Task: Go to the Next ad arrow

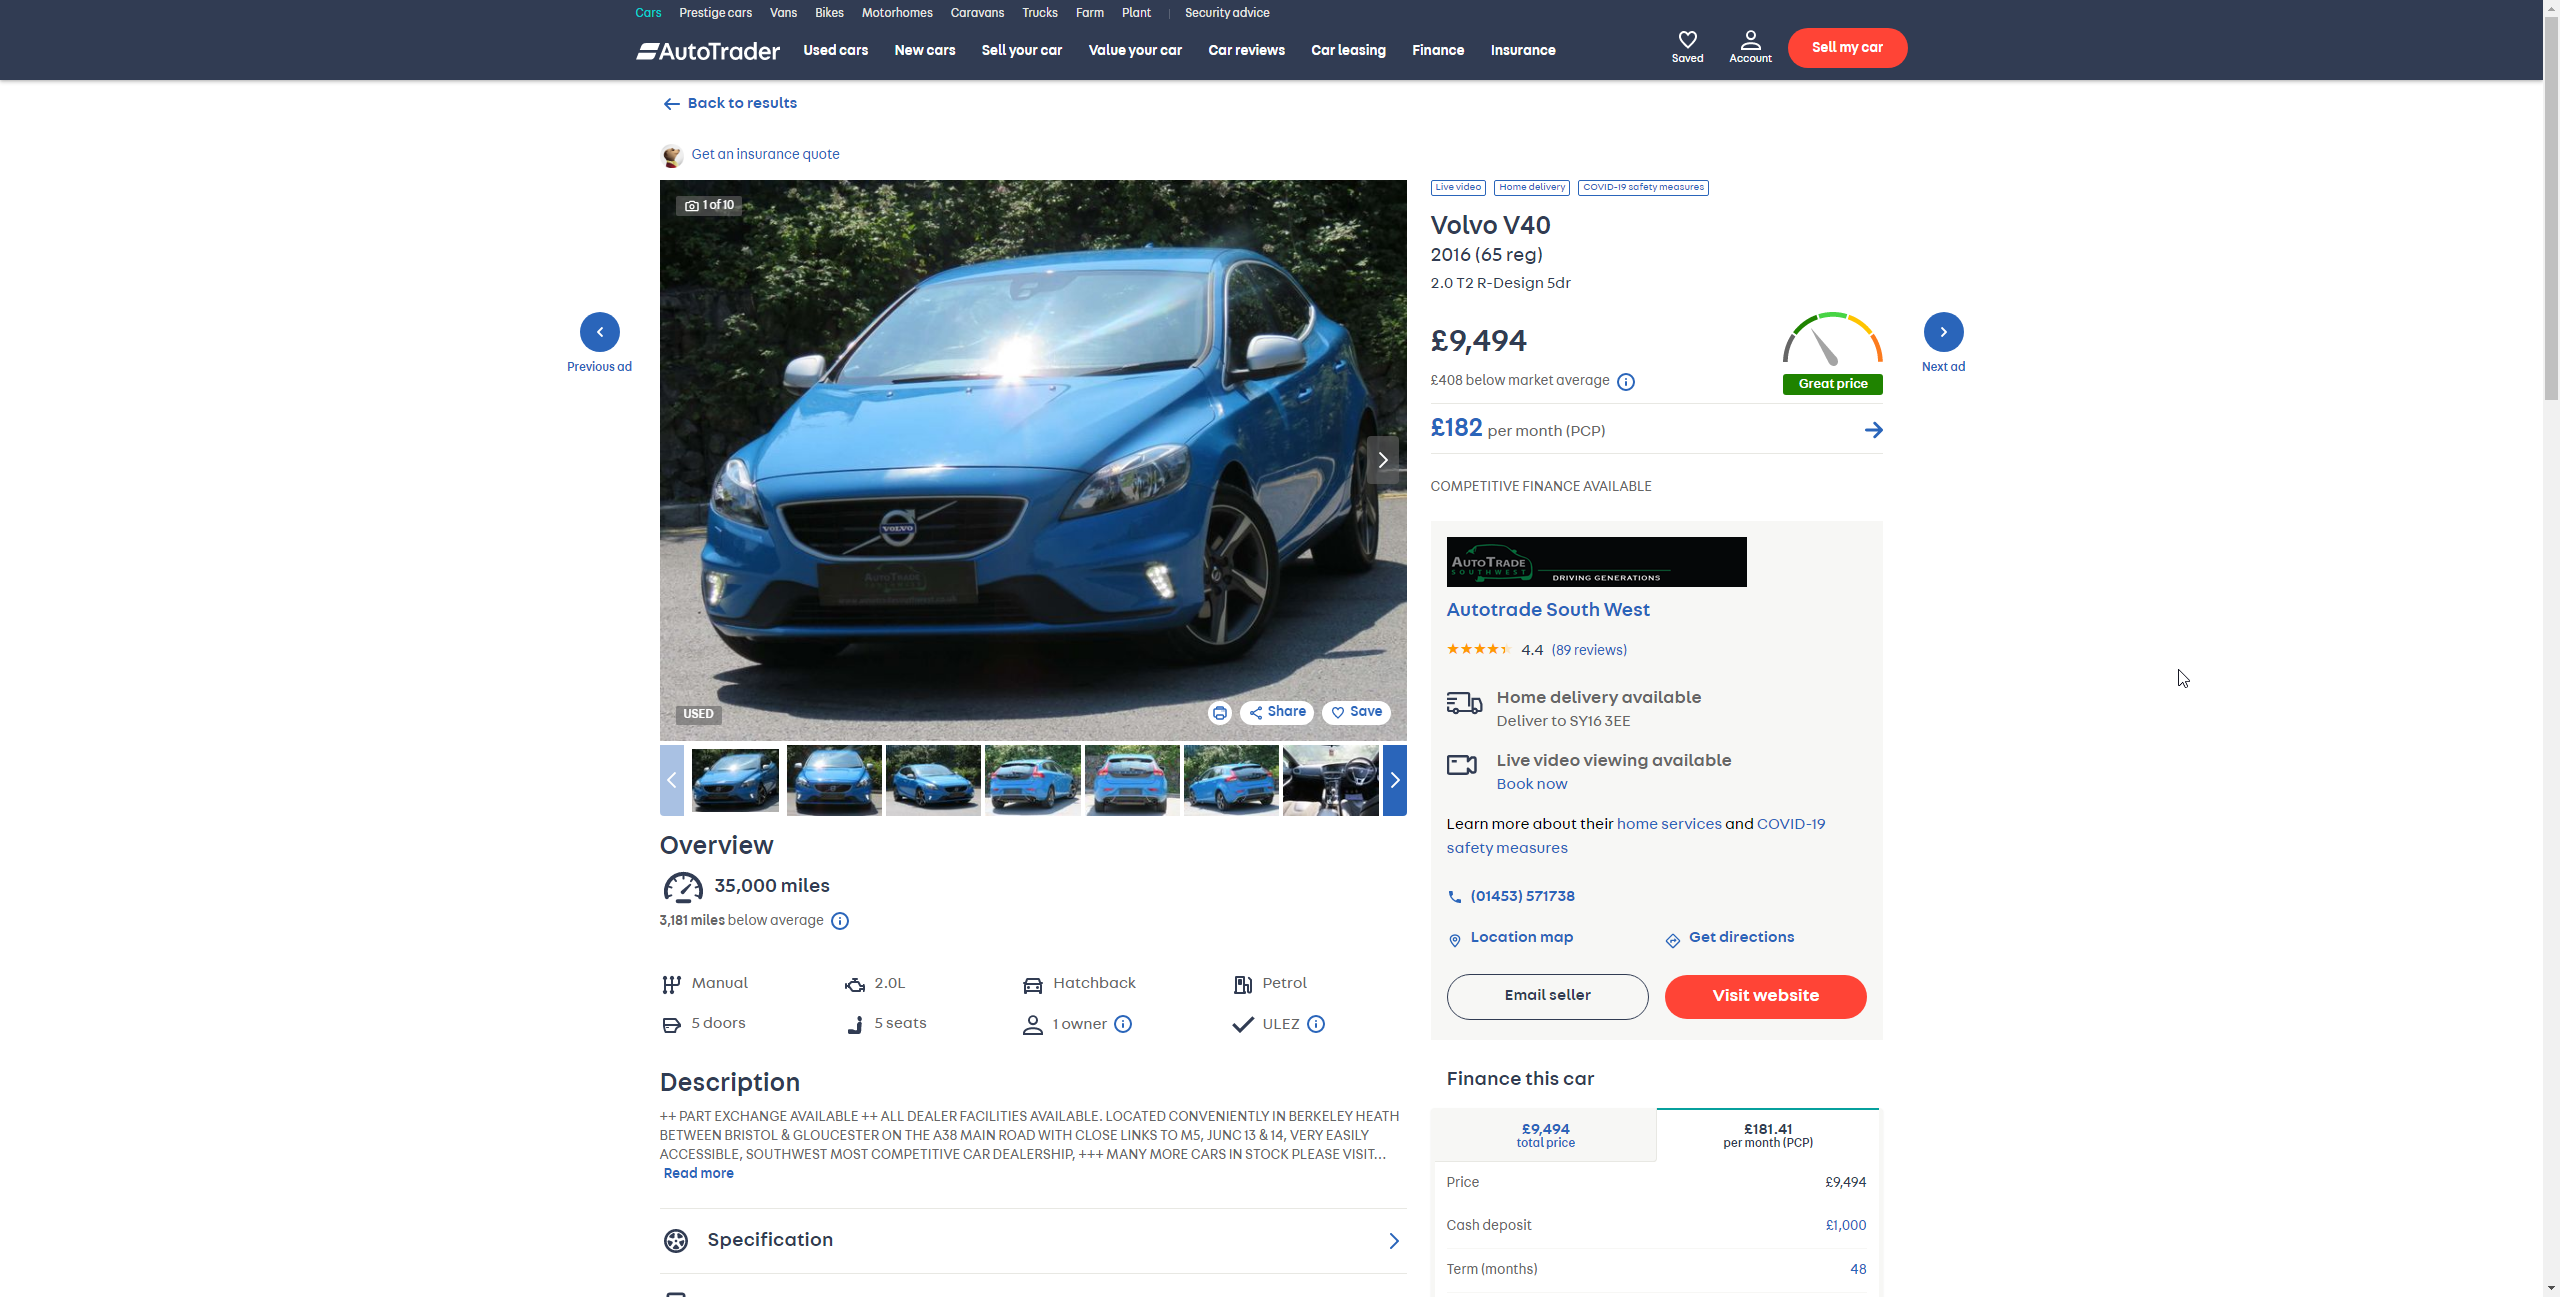Action: (x=1943, y=332)
